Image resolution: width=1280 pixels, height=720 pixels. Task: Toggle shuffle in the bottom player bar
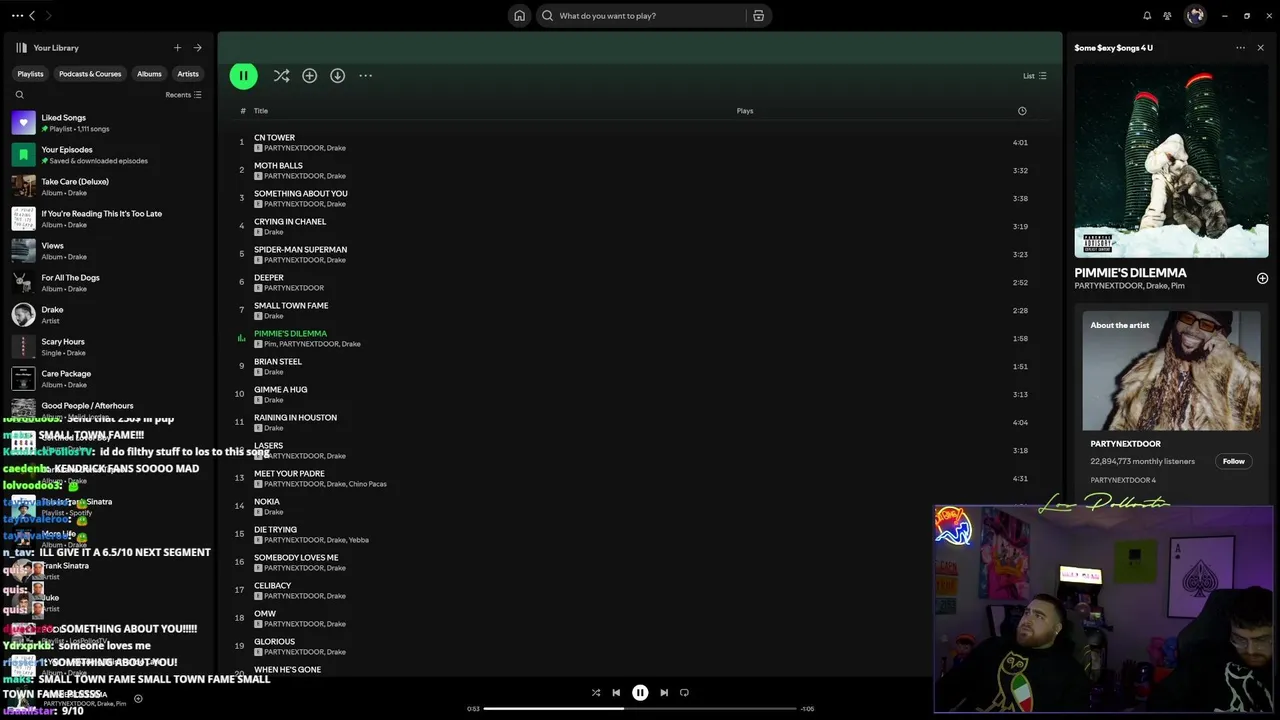596,692
